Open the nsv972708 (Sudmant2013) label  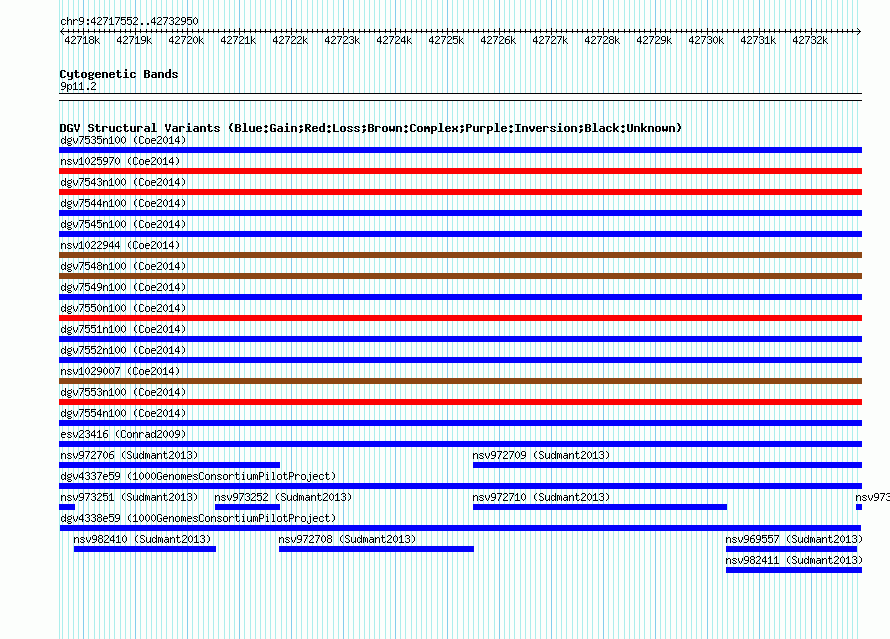point(347,539)
